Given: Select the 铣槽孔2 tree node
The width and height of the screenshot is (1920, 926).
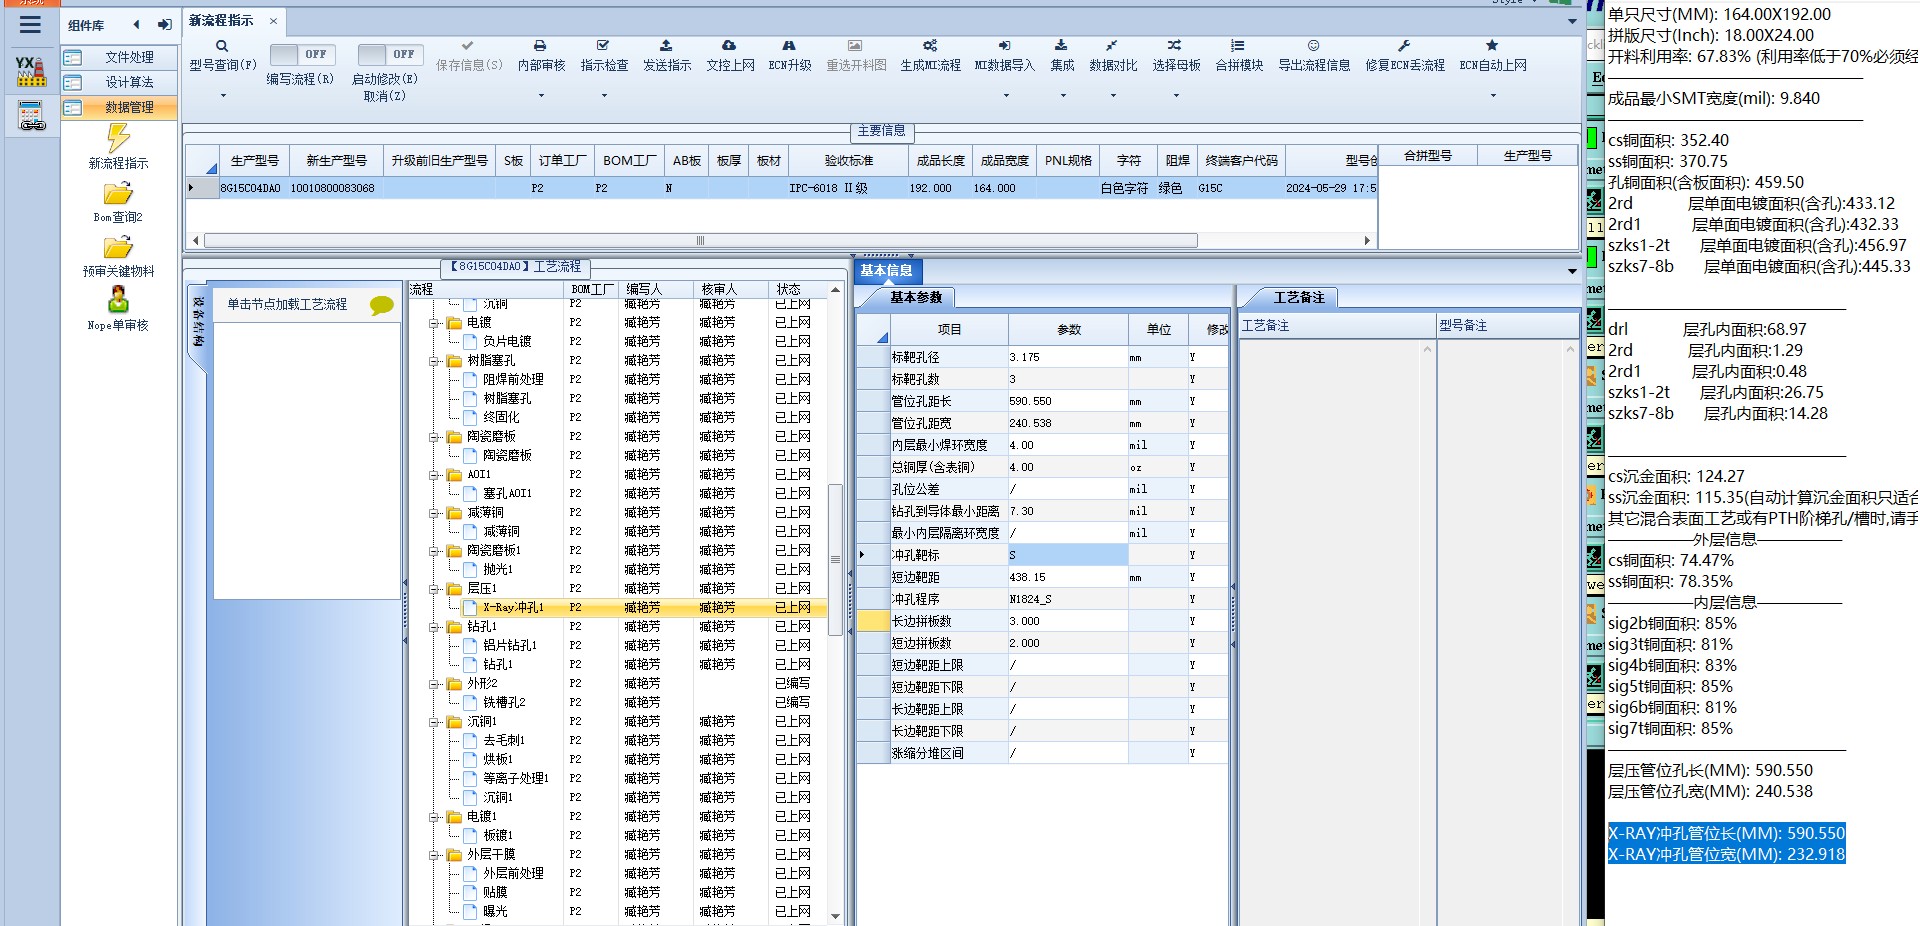Looking at the screenshot, I should [504, 703].
